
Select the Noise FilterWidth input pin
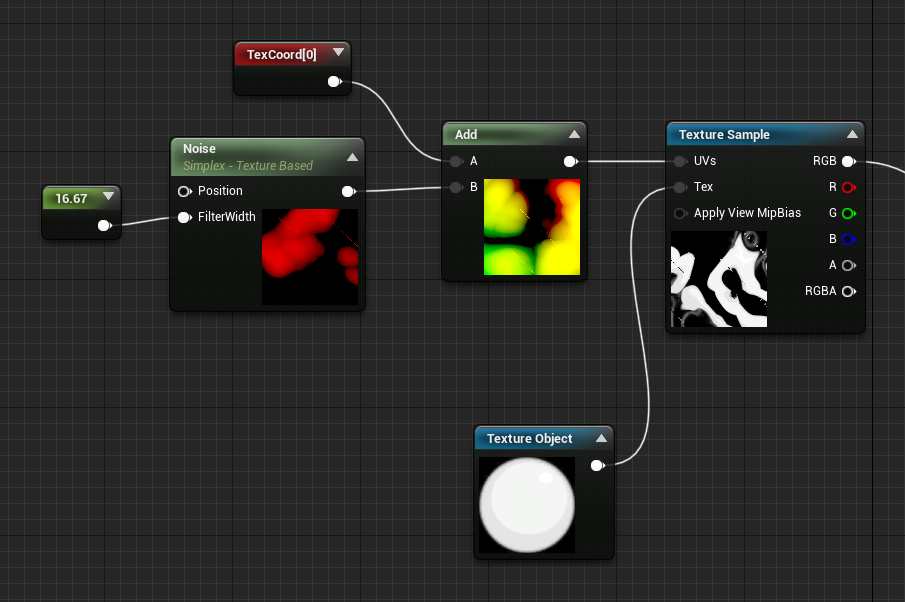coord(185,217)
